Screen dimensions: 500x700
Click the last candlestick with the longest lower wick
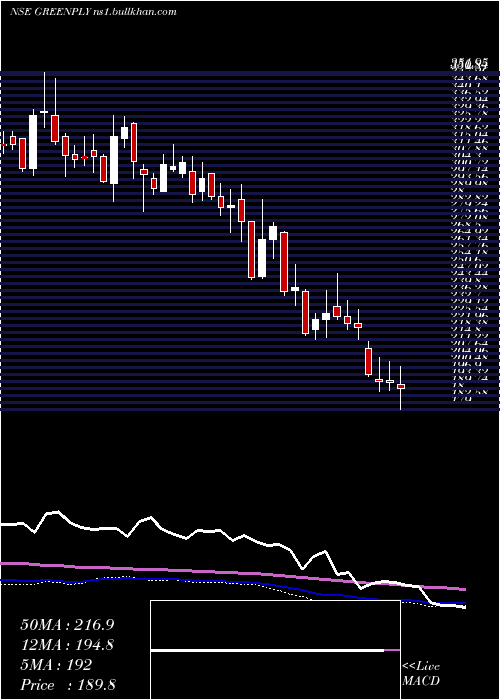[400, 388]
